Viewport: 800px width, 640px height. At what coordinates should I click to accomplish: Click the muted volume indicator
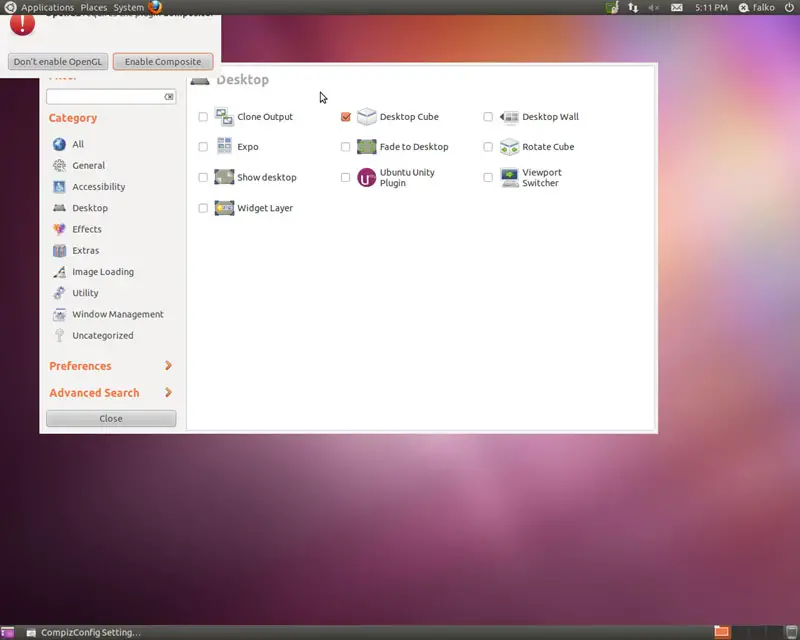tap(654, 7)
